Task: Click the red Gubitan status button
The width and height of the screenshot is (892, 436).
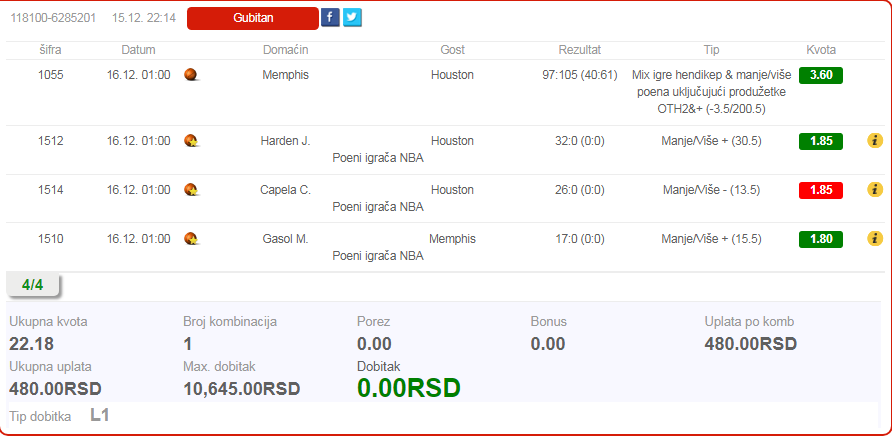Action: click(x=252, y=18)
